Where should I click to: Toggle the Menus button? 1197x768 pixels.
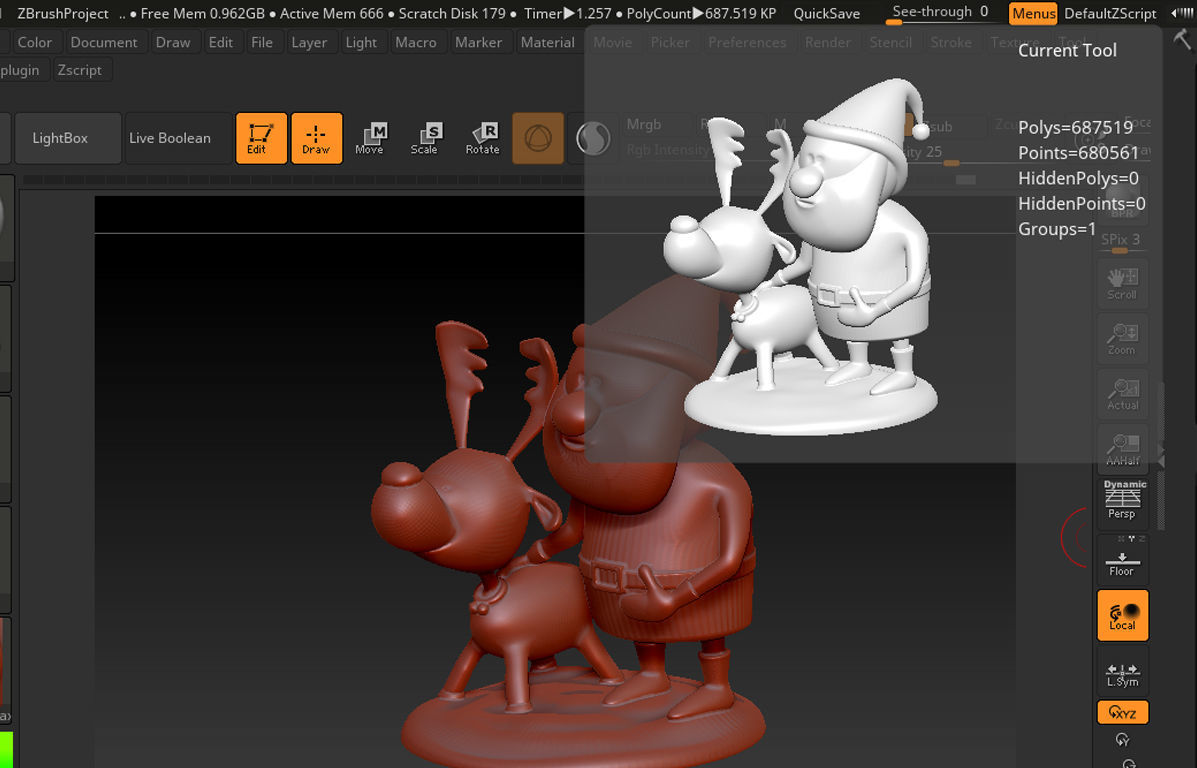pos(1034,13)
